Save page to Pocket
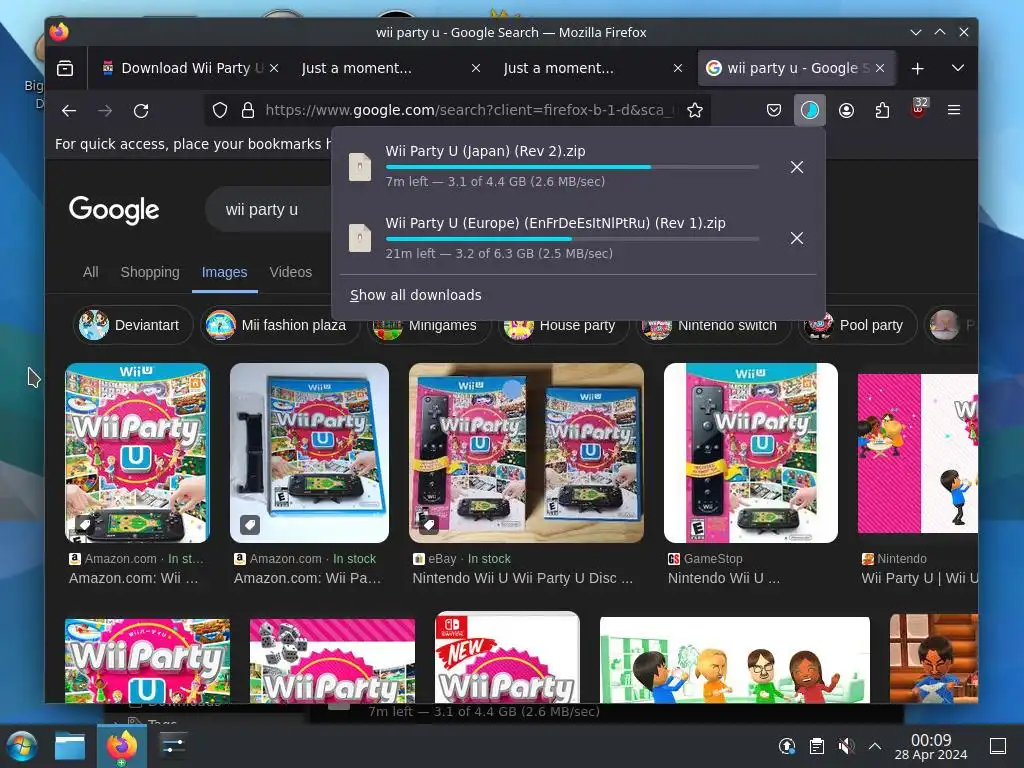Viewport: 1024px width, 768px height. 774,110
